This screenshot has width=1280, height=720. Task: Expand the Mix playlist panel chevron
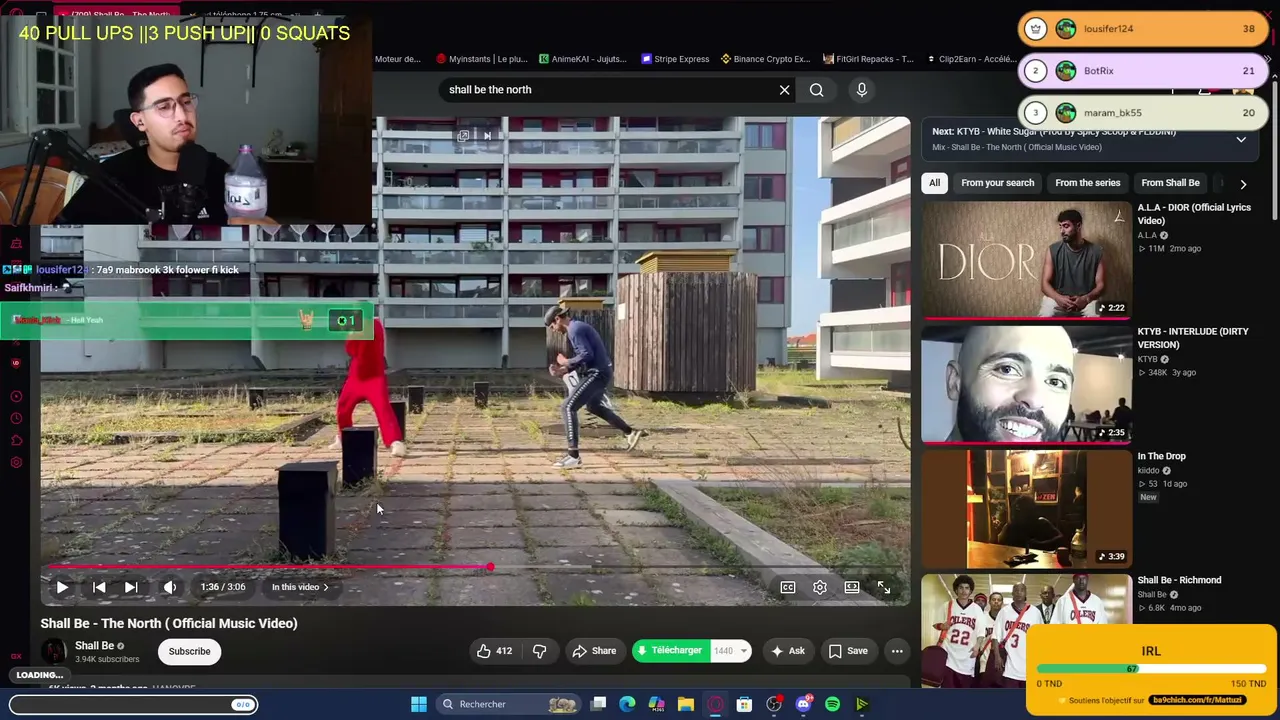pyautogui.click(x=1241, y=140)
